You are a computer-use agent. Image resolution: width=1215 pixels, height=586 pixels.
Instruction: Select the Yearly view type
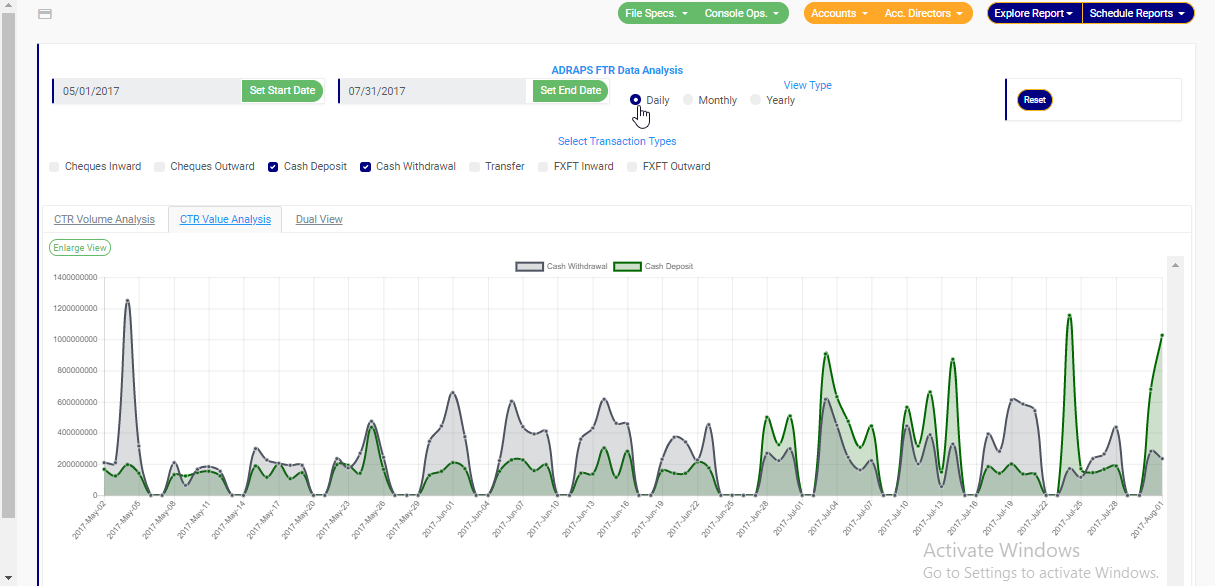click(x=756, y=100)
